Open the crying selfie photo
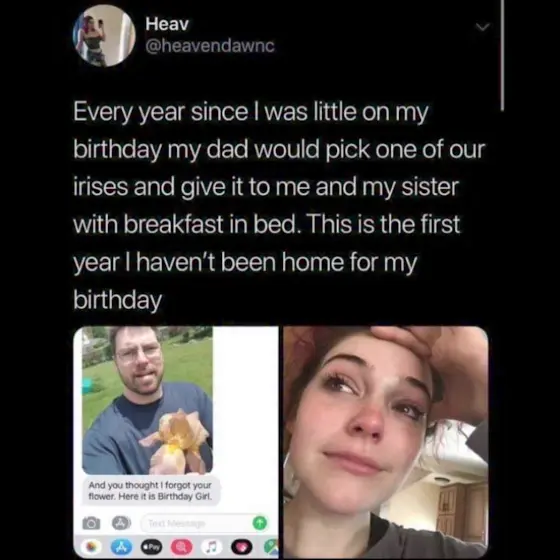This screenshot has width=560, height=560. (386, 442)
